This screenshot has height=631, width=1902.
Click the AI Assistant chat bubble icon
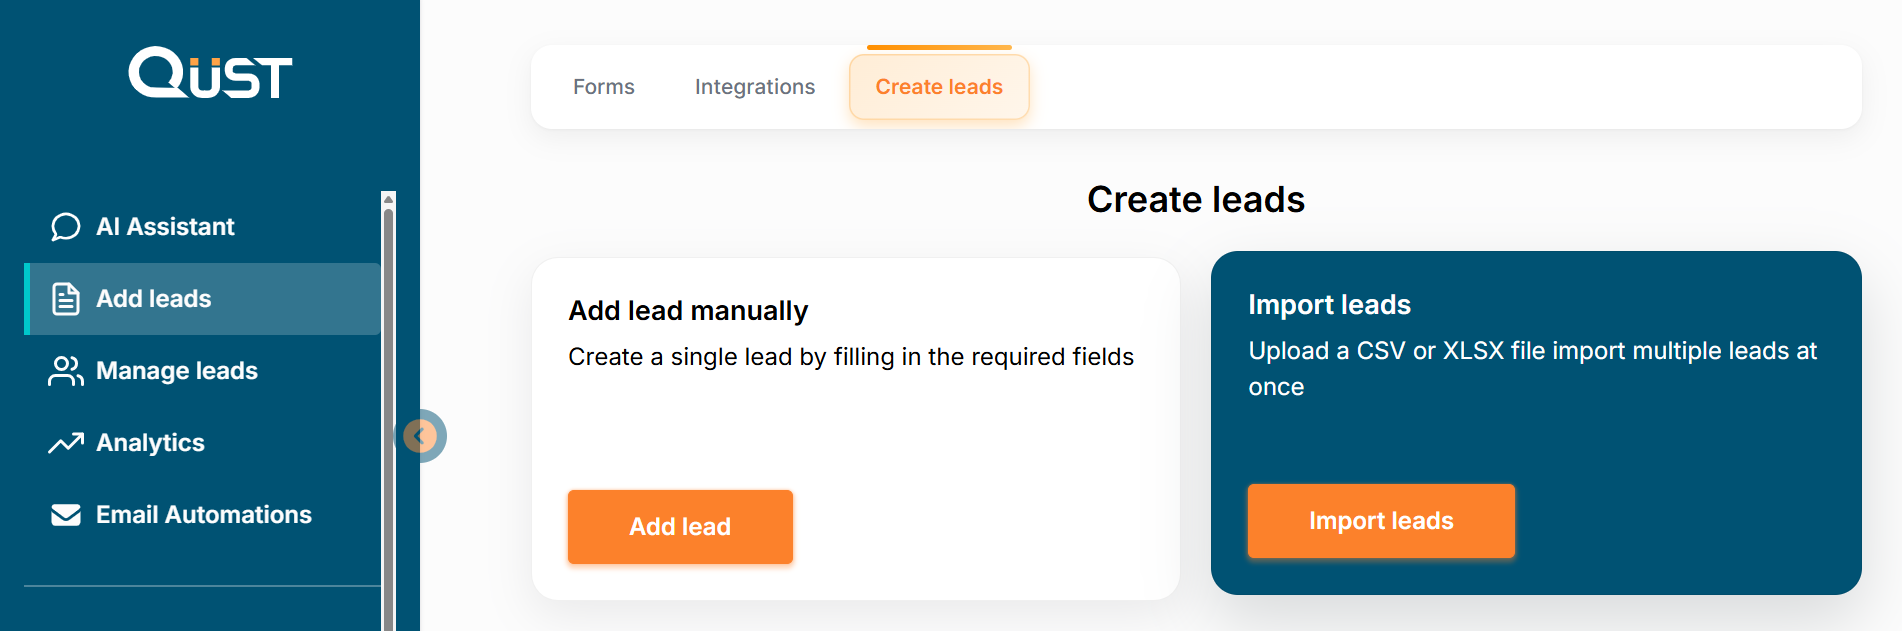pos(66,227)
